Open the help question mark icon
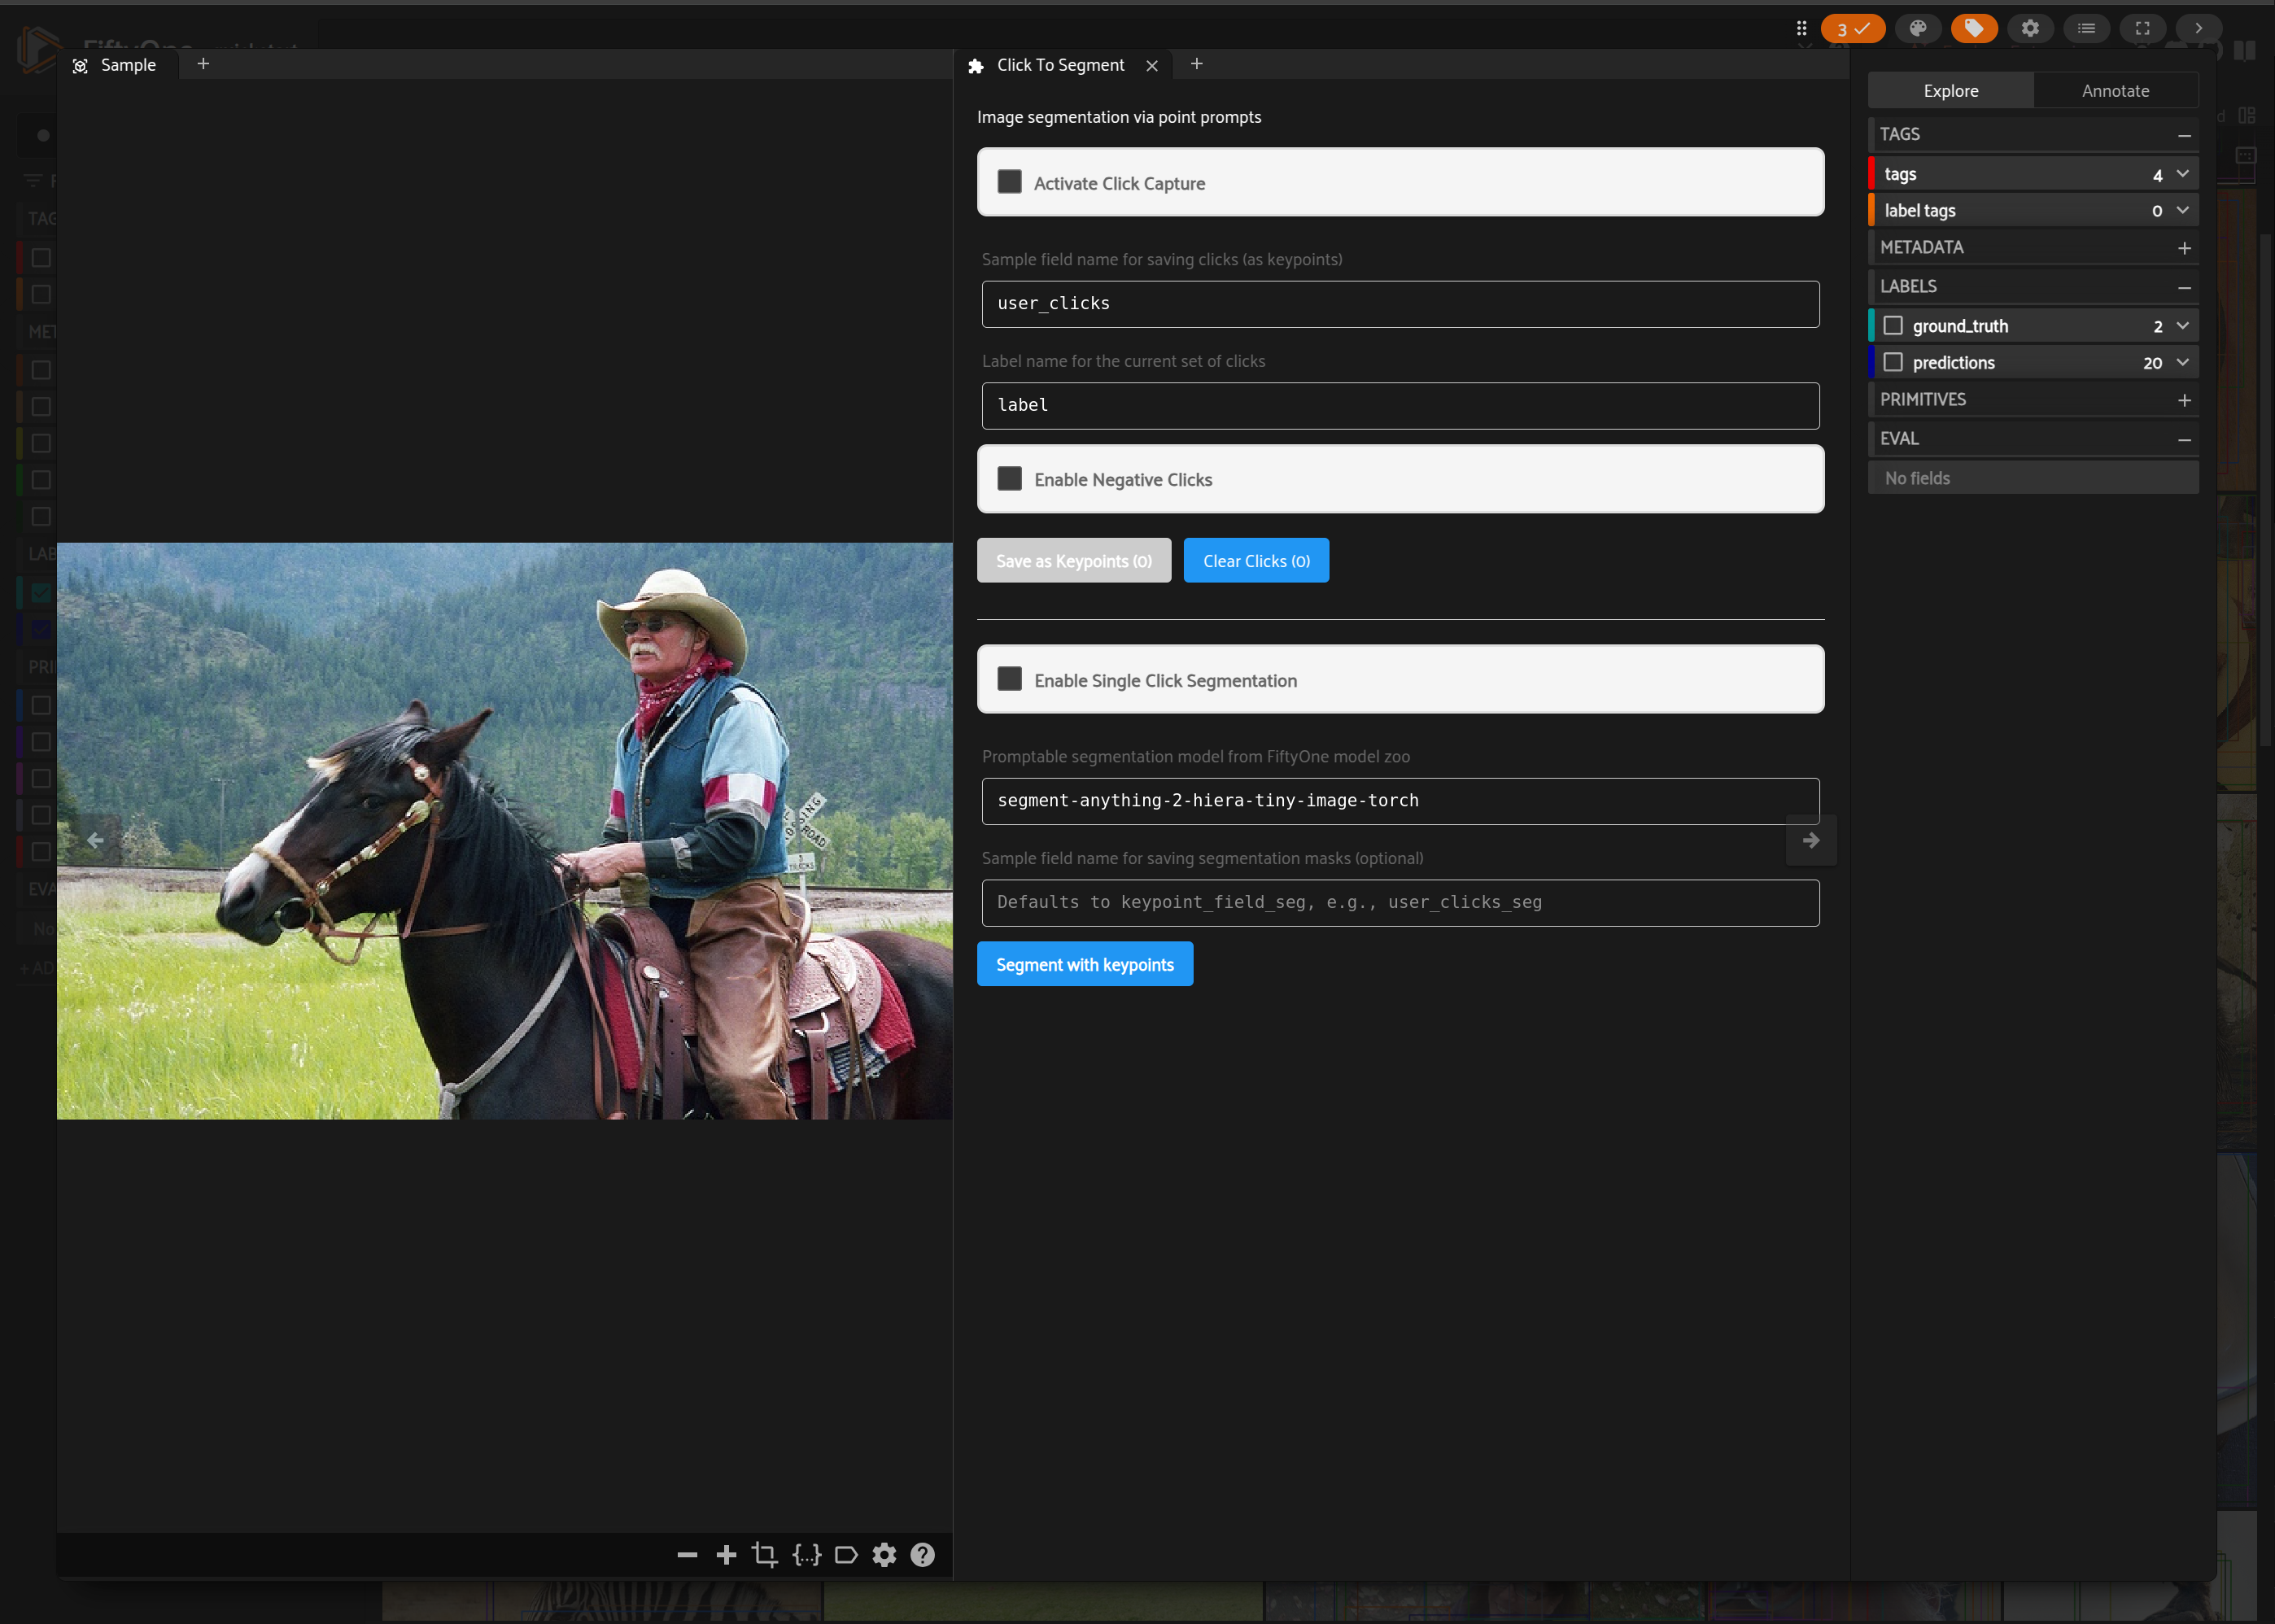2275x1624 pixels. [x=922, y=1554]
